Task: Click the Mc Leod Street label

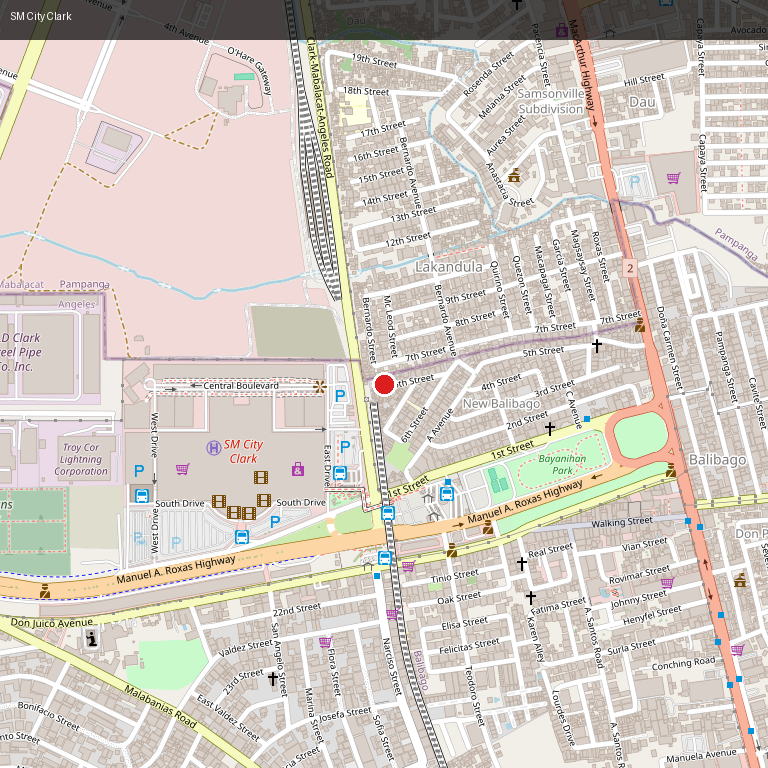Action: click(x=390, y=325)
